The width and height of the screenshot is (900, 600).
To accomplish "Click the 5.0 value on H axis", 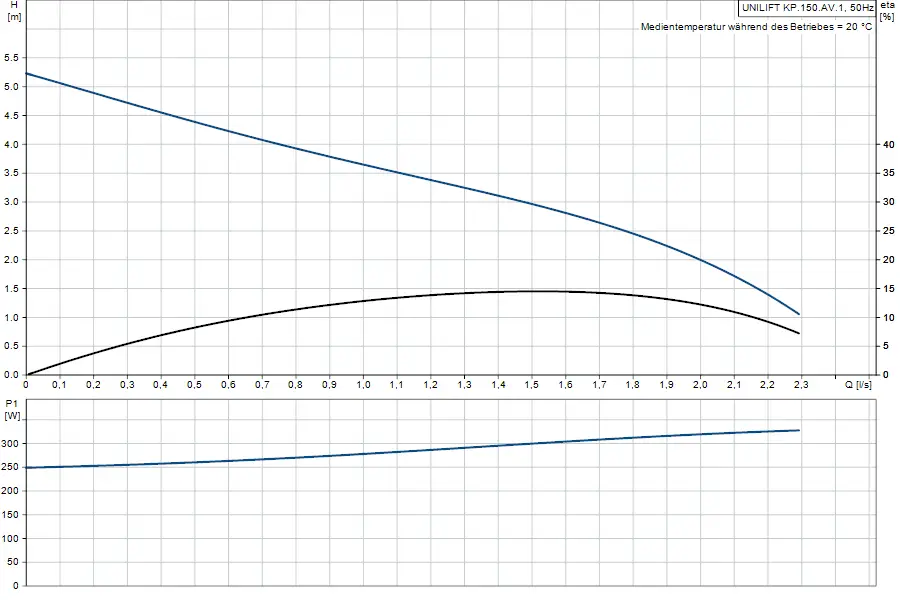I will click(11, 87).
